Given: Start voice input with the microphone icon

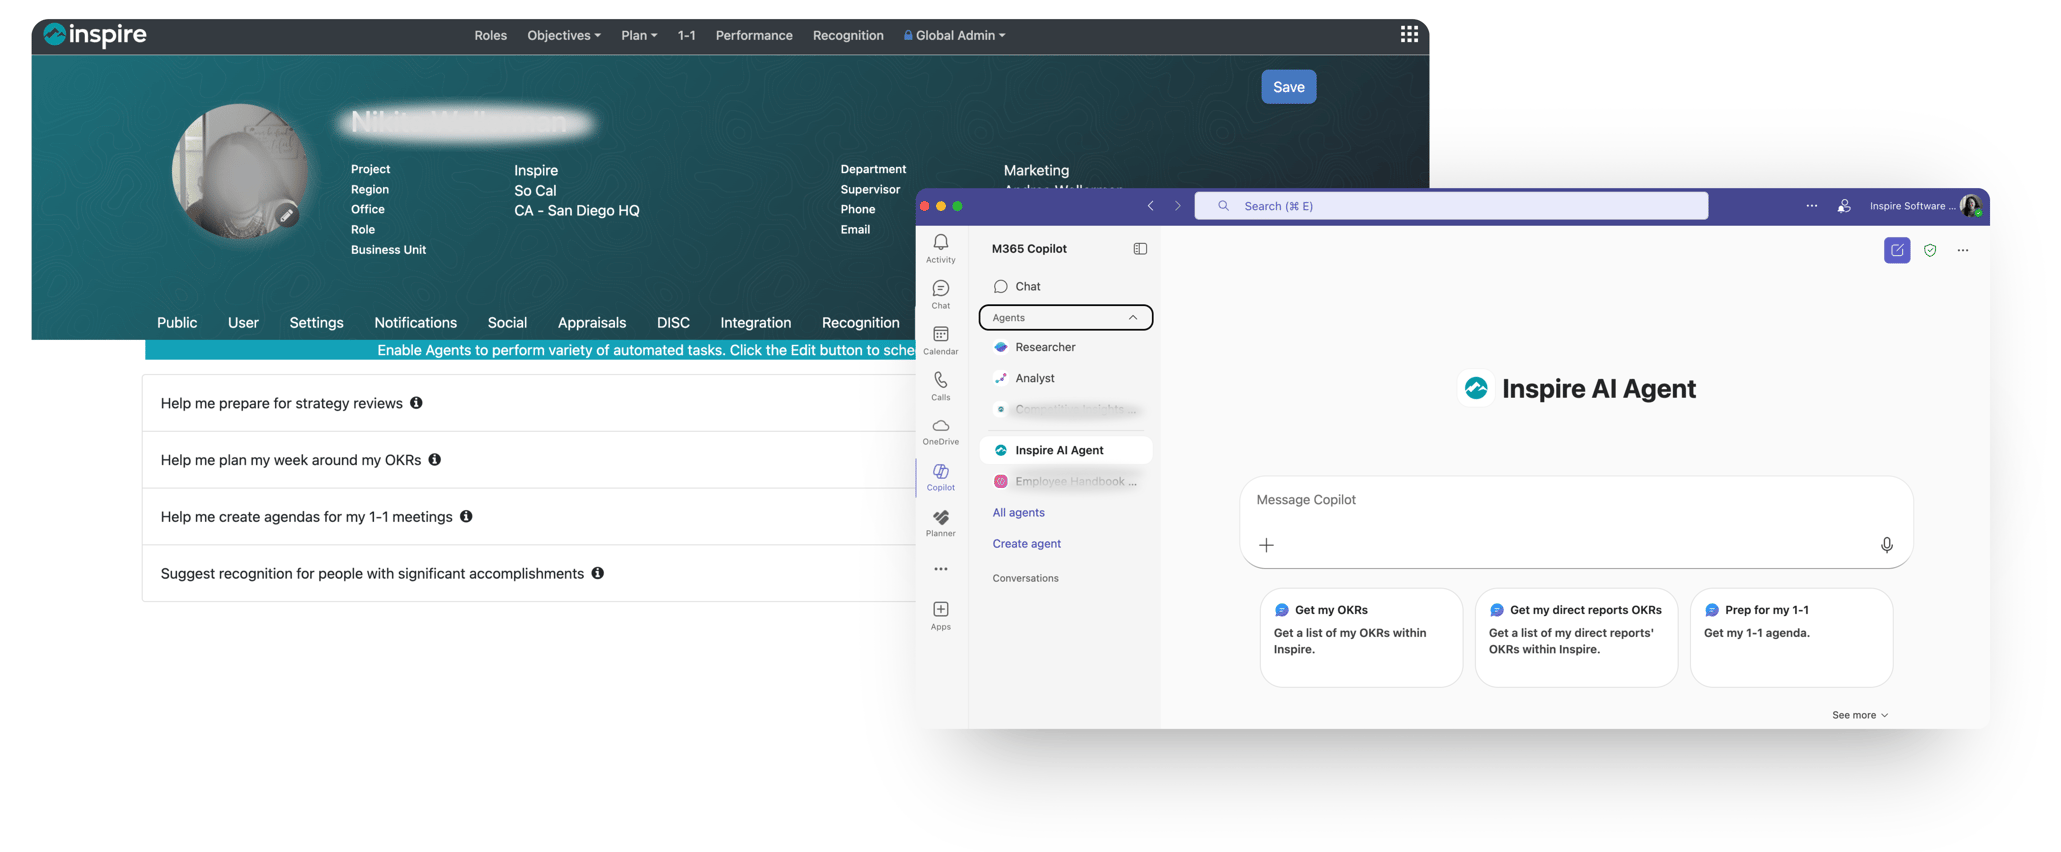Looking at the screenshot, I should coord(1886,545).
